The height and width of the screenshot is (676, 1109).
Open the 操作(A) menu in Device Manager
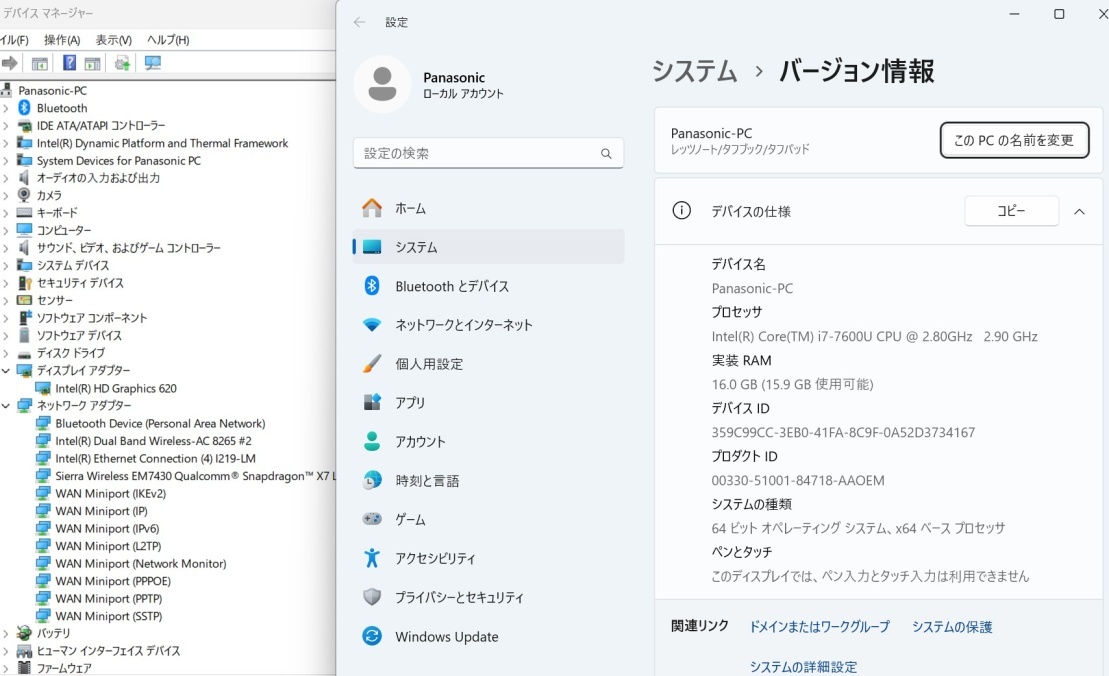point(62,40)
